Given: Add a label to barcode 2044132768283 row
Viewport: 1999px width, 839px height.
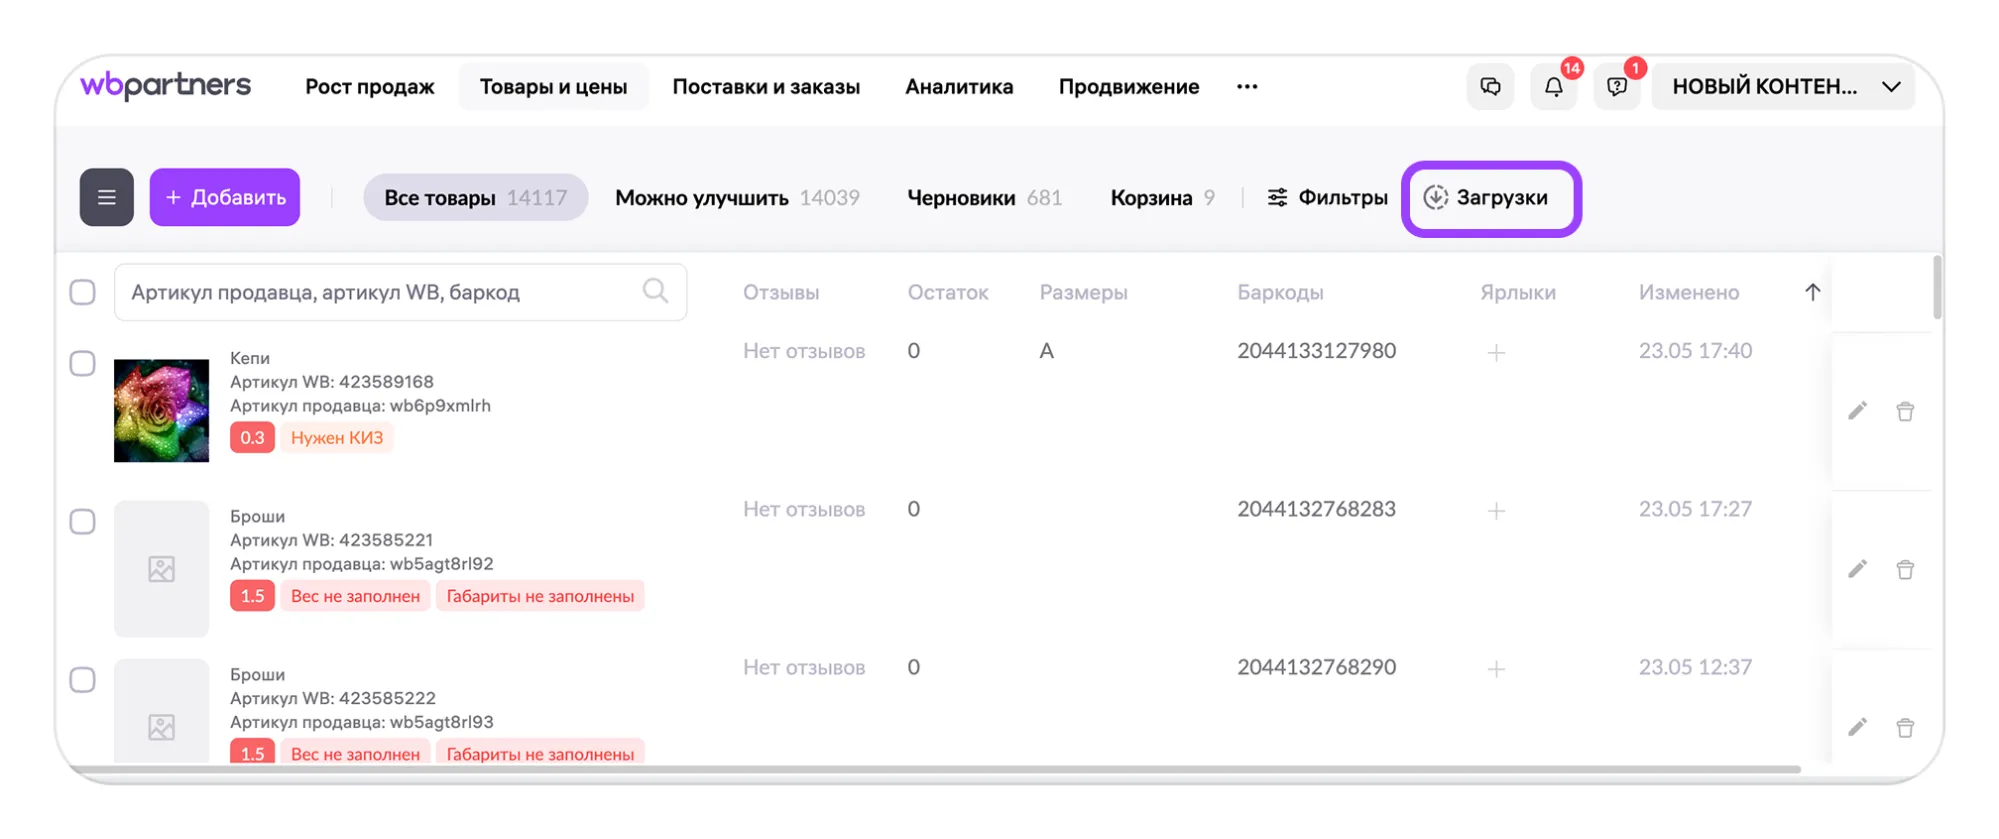Looking at the screenshot, I should pos(1496,511).
